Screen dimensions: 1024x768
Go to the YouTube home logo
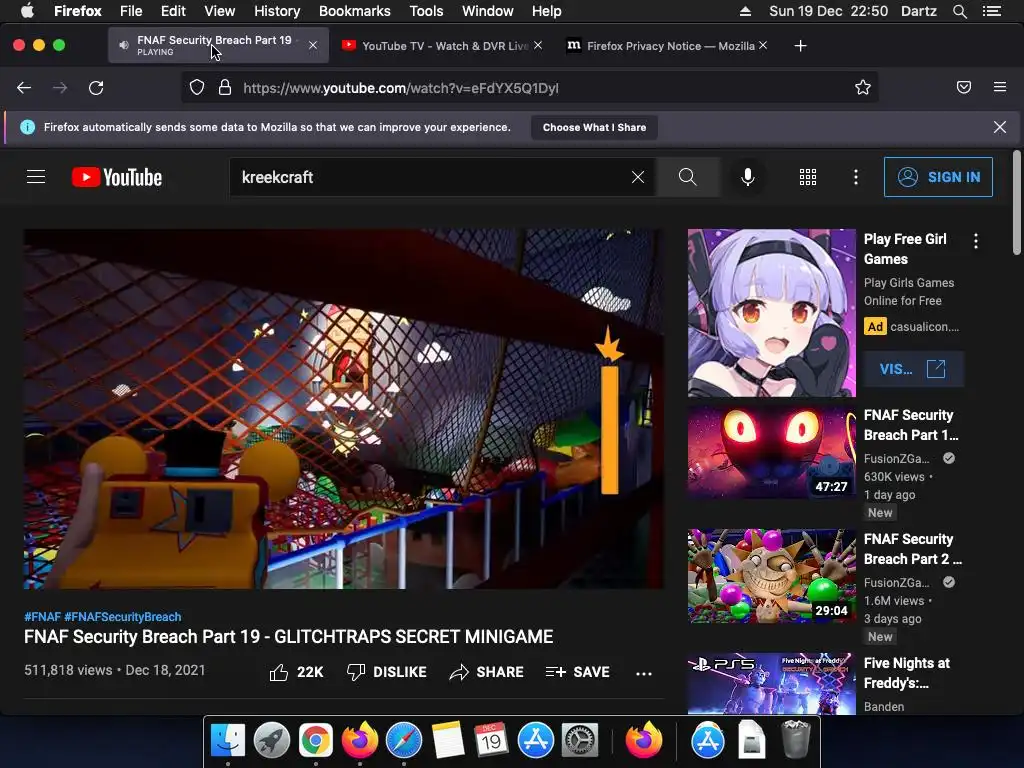click(x=117, y=177)
